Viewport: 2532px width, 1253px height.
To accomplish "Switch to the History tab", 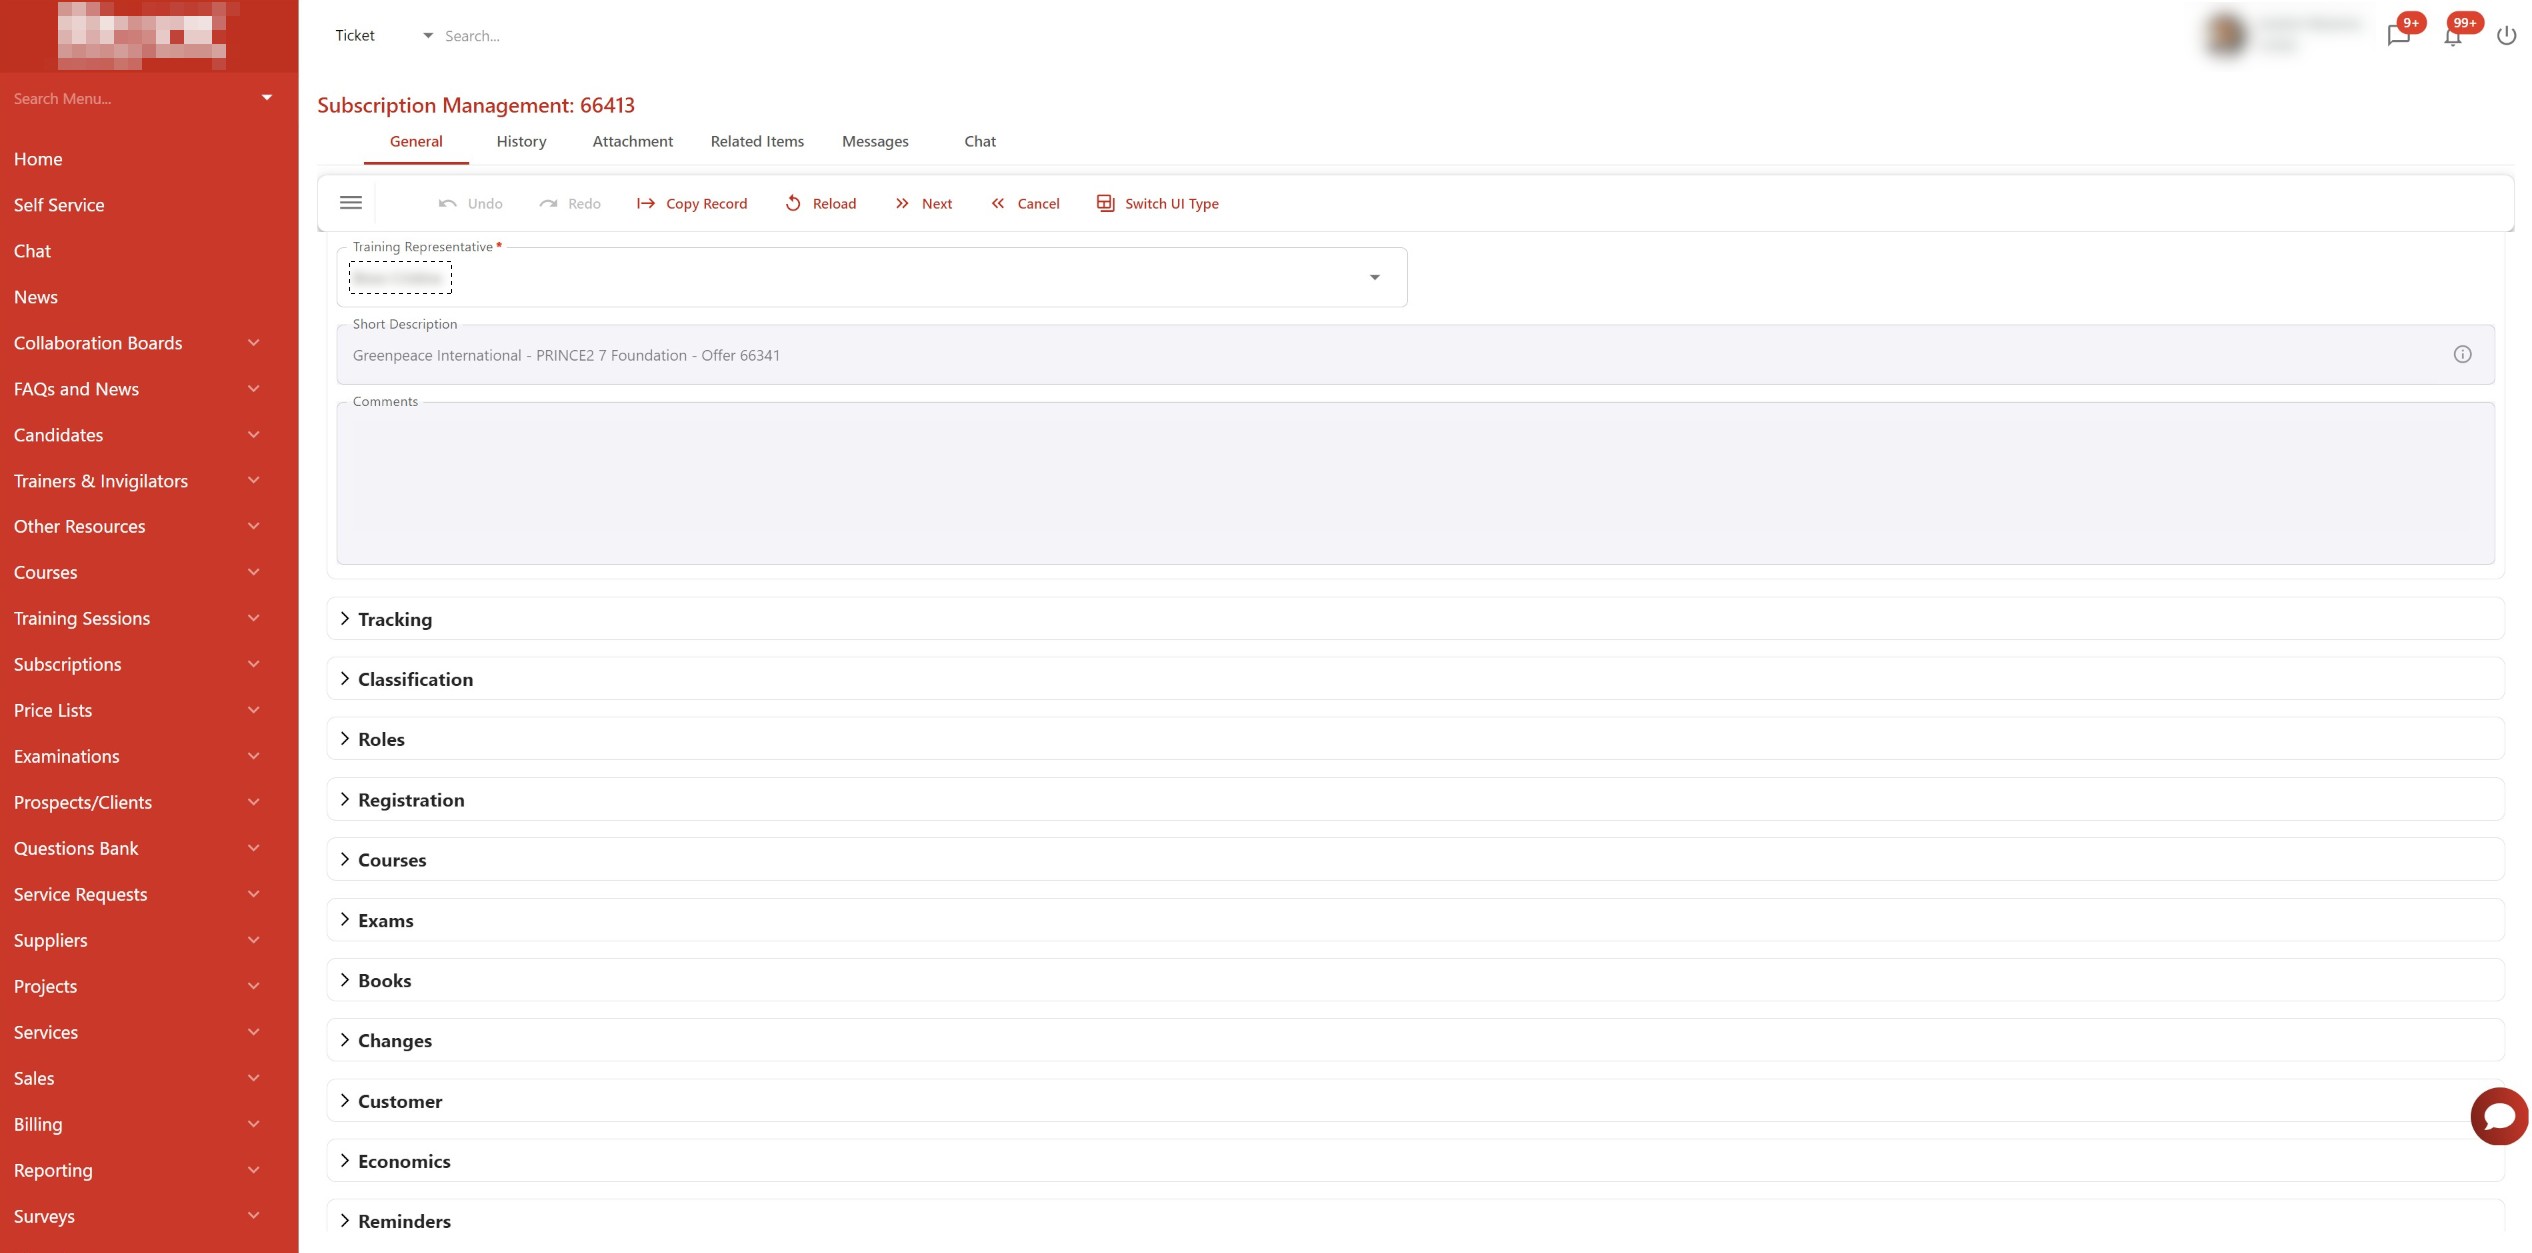I will click(521, 141).
